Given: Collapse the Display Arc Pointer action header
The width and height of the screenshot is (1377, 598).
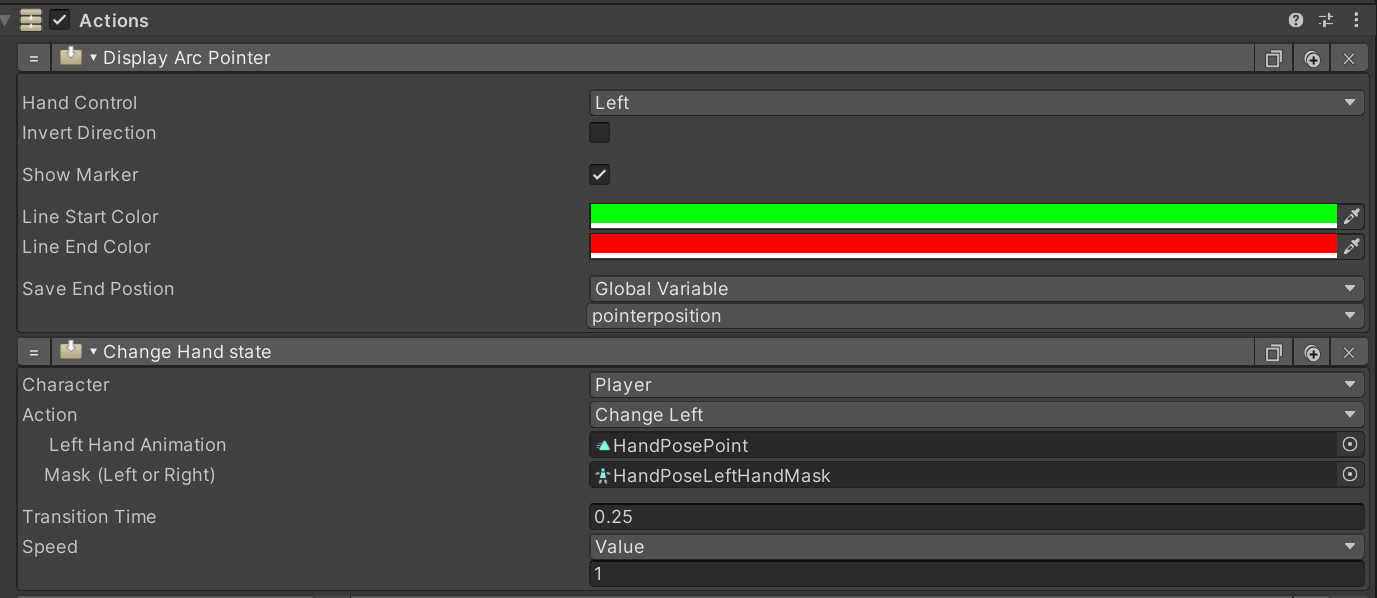Looking at the screenshot, I should (94, 58).
